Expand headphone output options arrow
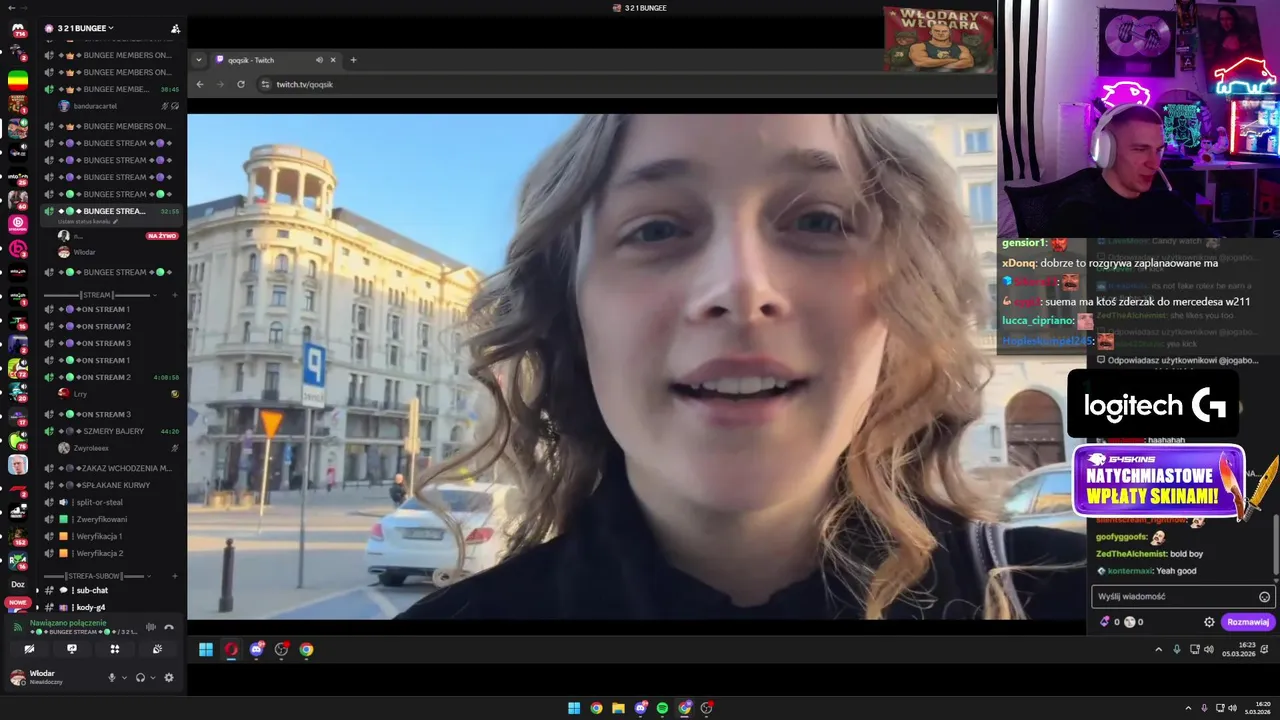Screen dimensions: 1280x720 [153, 677]
